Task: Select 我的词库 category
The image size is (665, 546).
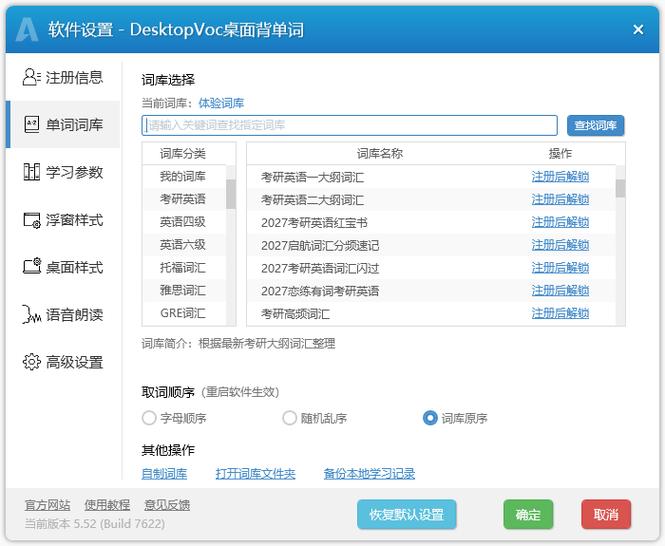Action: pos(183,176)
